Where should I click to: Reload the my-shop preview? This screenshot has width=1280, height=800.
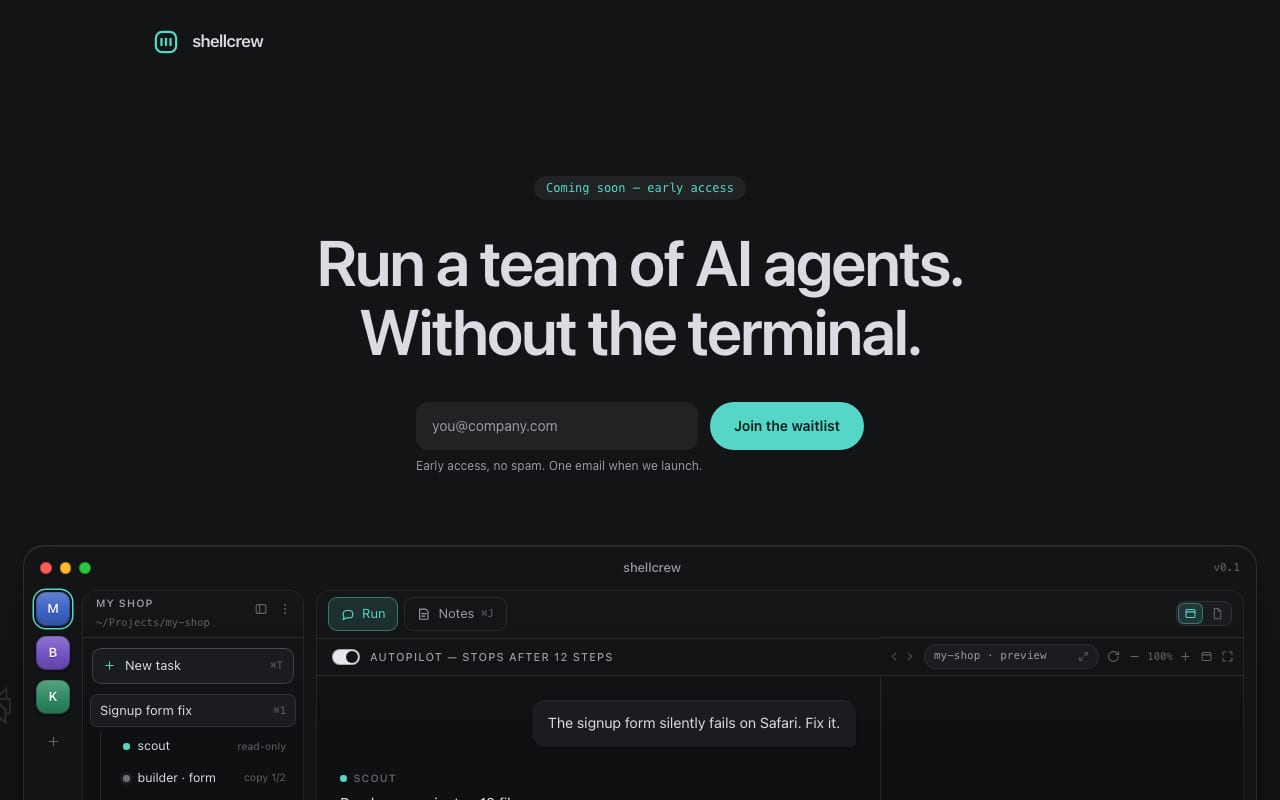click(x=1113, y=656)
